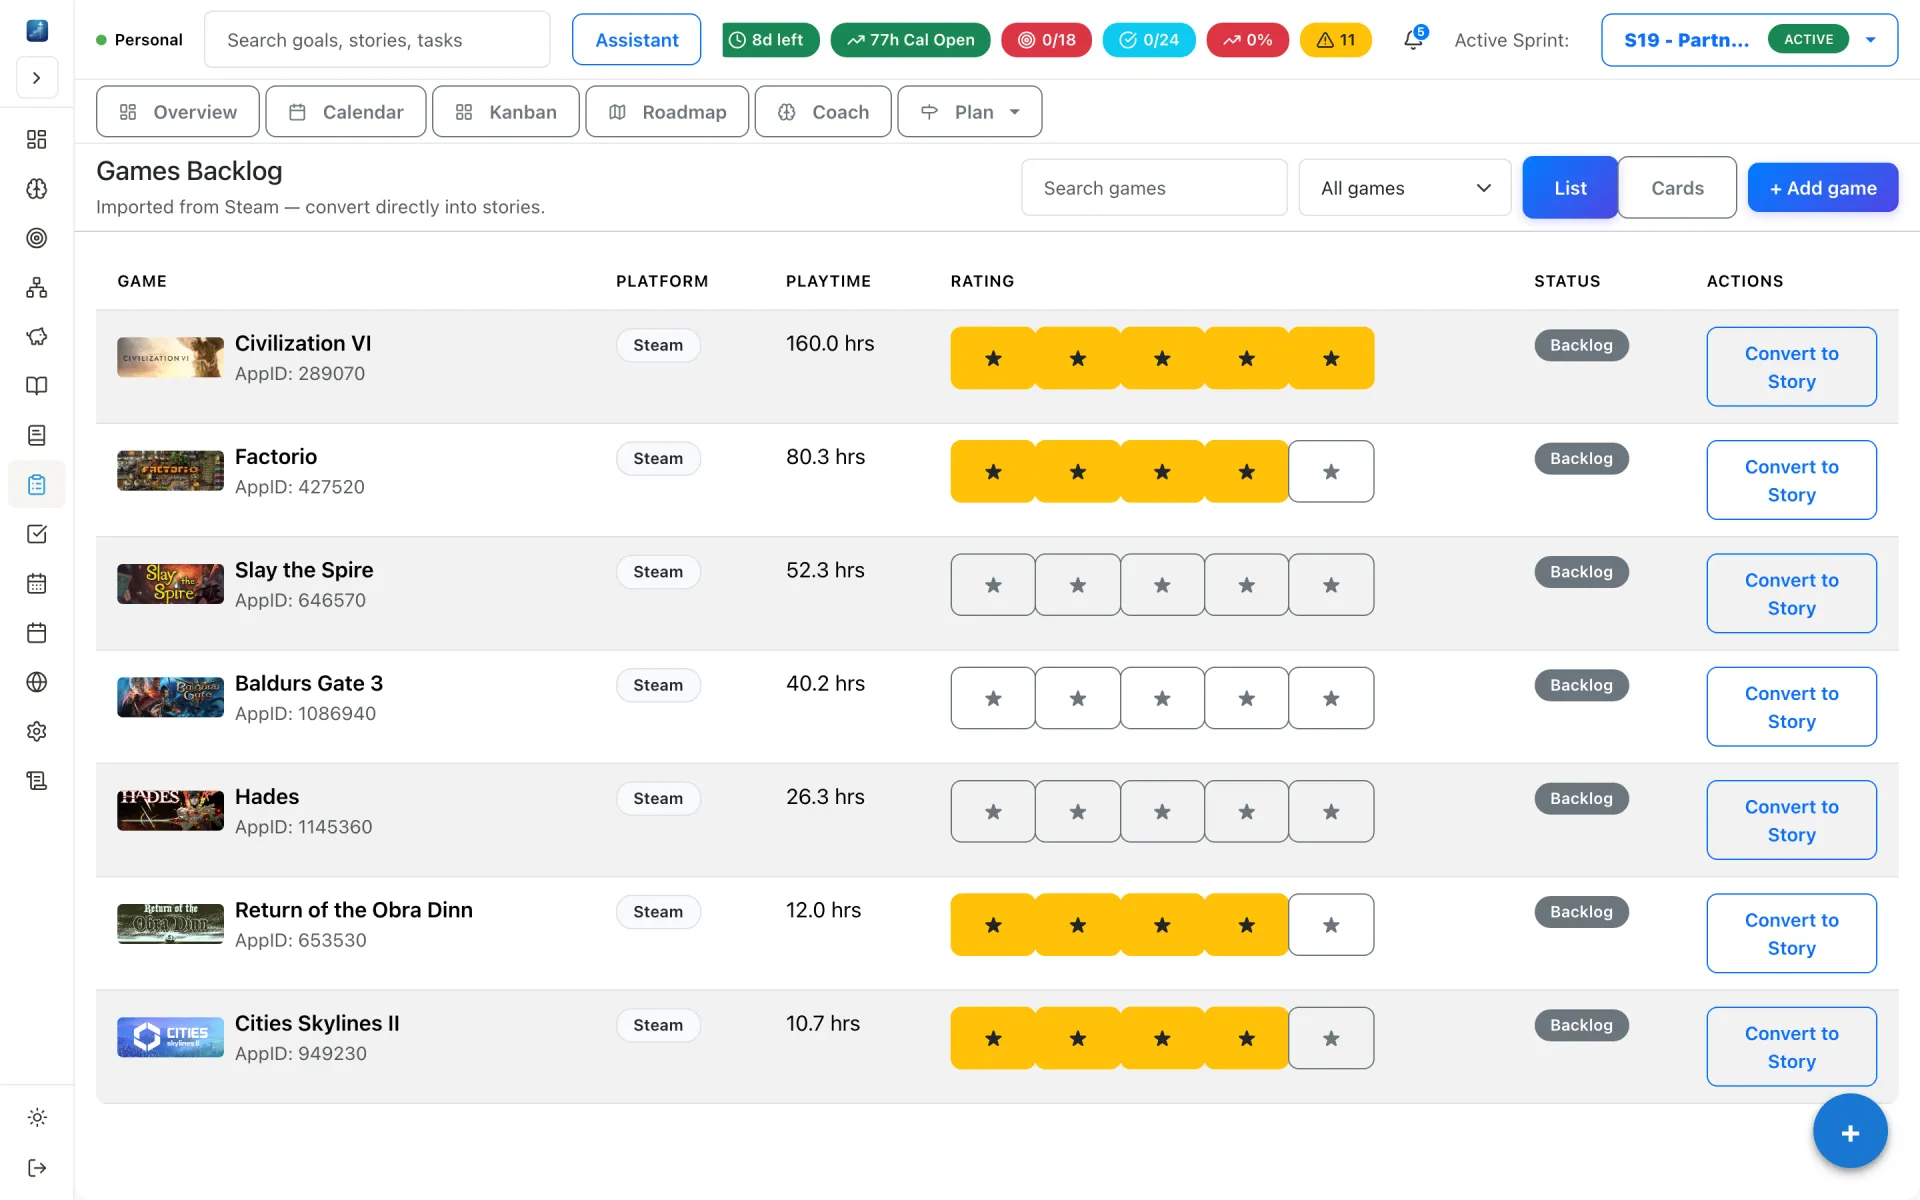Viewport: 1920px width, 1200px height.
Task: Click the red 0% trend badge
Action: [x=1248, y=40]
